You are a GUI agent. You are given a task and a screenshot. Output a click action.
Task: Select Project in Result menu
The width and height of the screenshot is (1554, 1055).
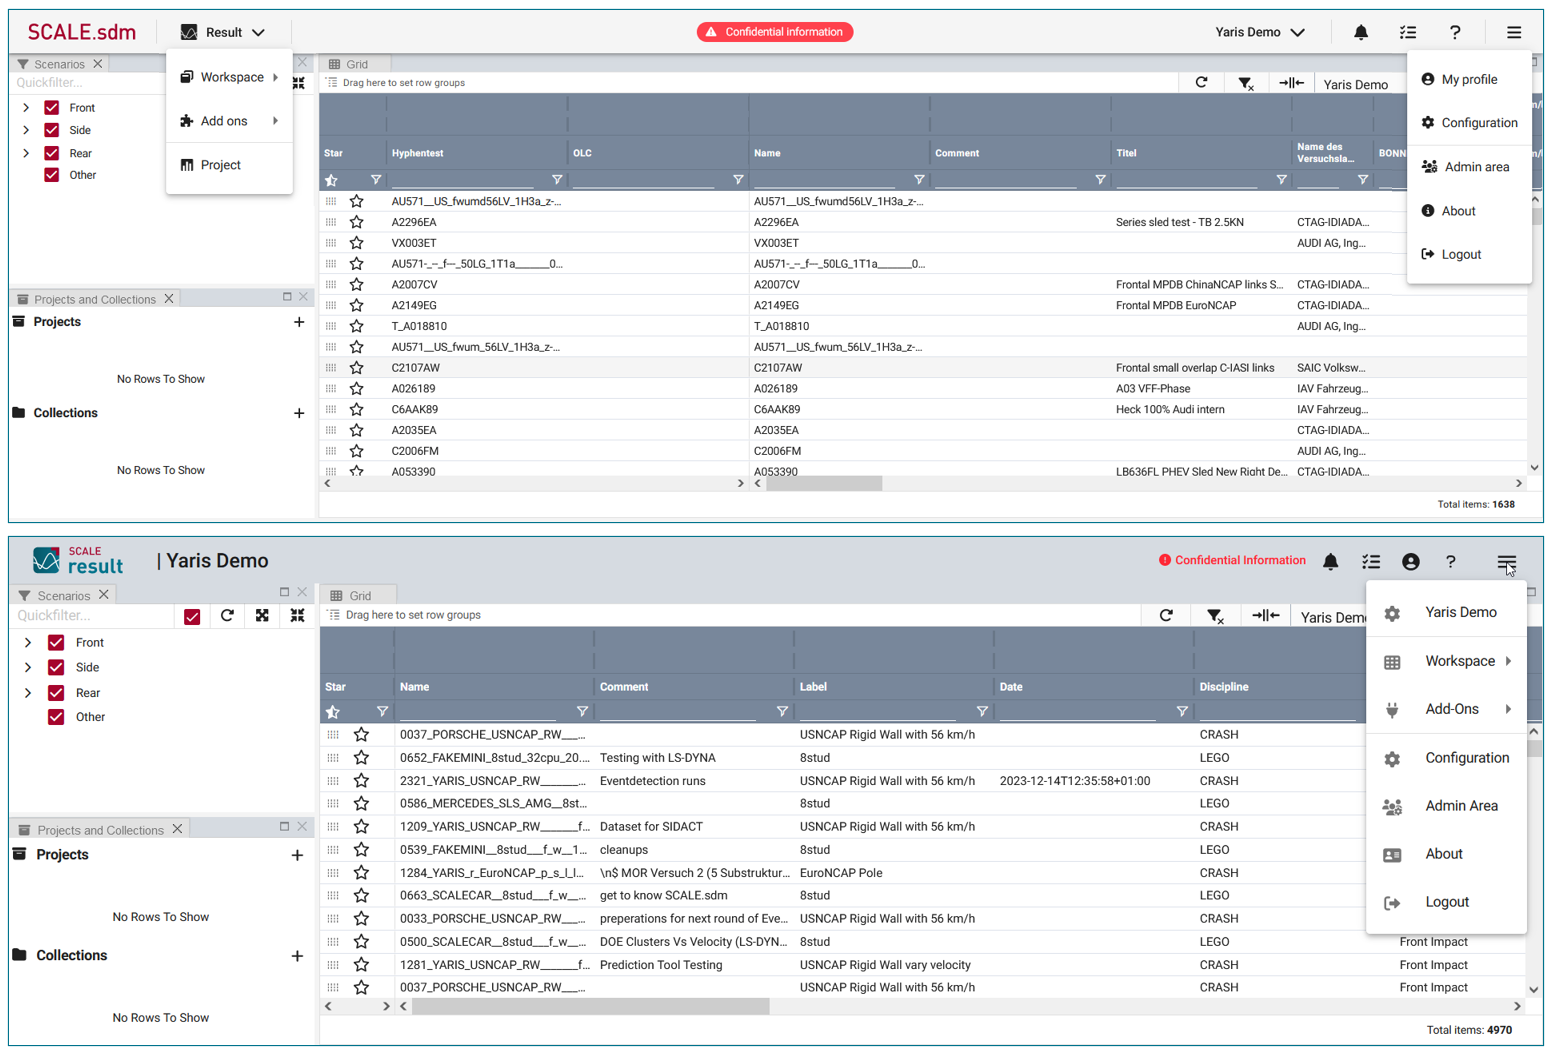(x=229, y=165)
